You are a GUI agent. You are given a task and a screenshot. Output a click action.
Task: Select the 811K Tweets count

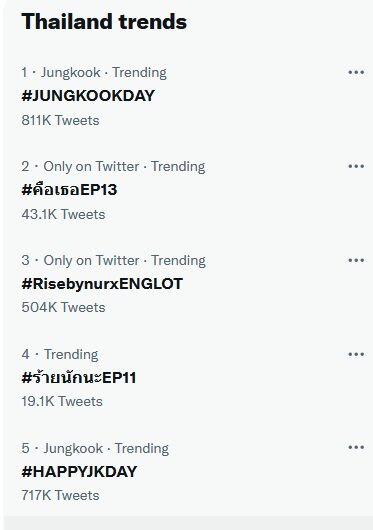point(60,120)
